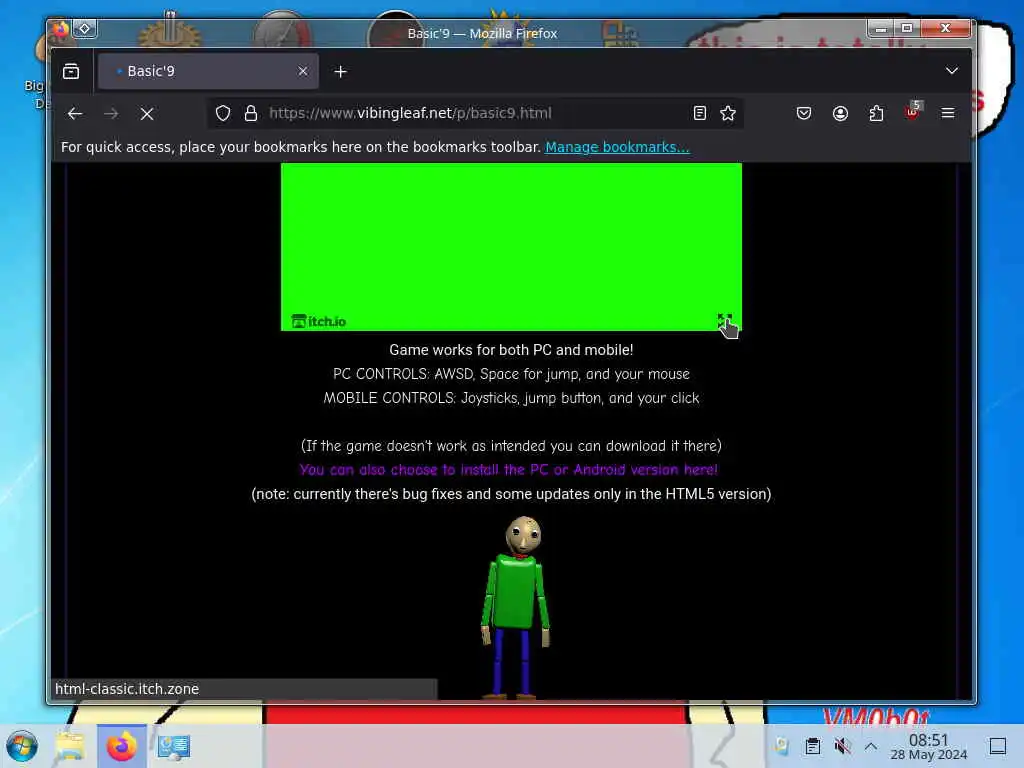Click the greyed forward arrow button
The width and height of the screenshot is (1024, 768).
111,114
